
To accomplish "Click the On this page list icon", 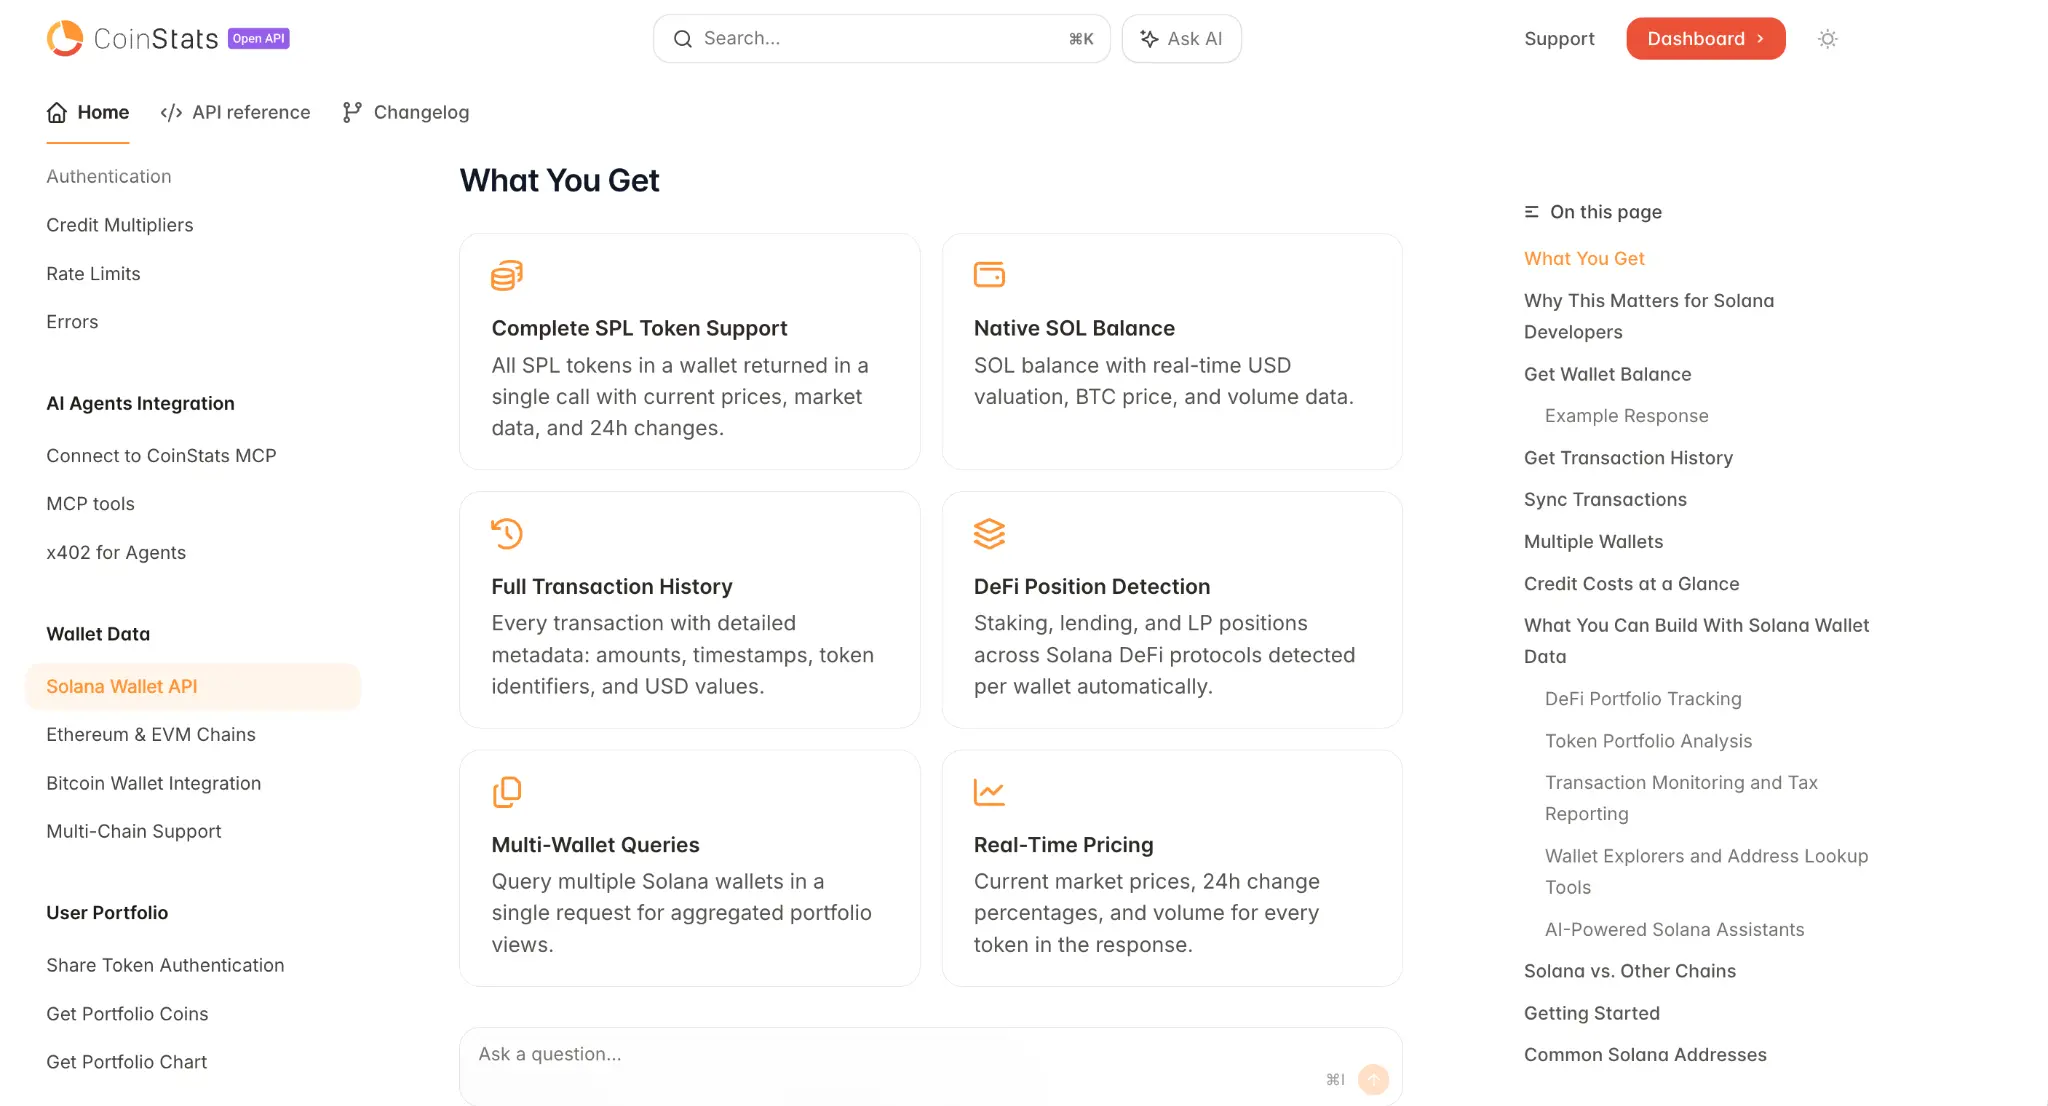I will (x=1531, y=212).
